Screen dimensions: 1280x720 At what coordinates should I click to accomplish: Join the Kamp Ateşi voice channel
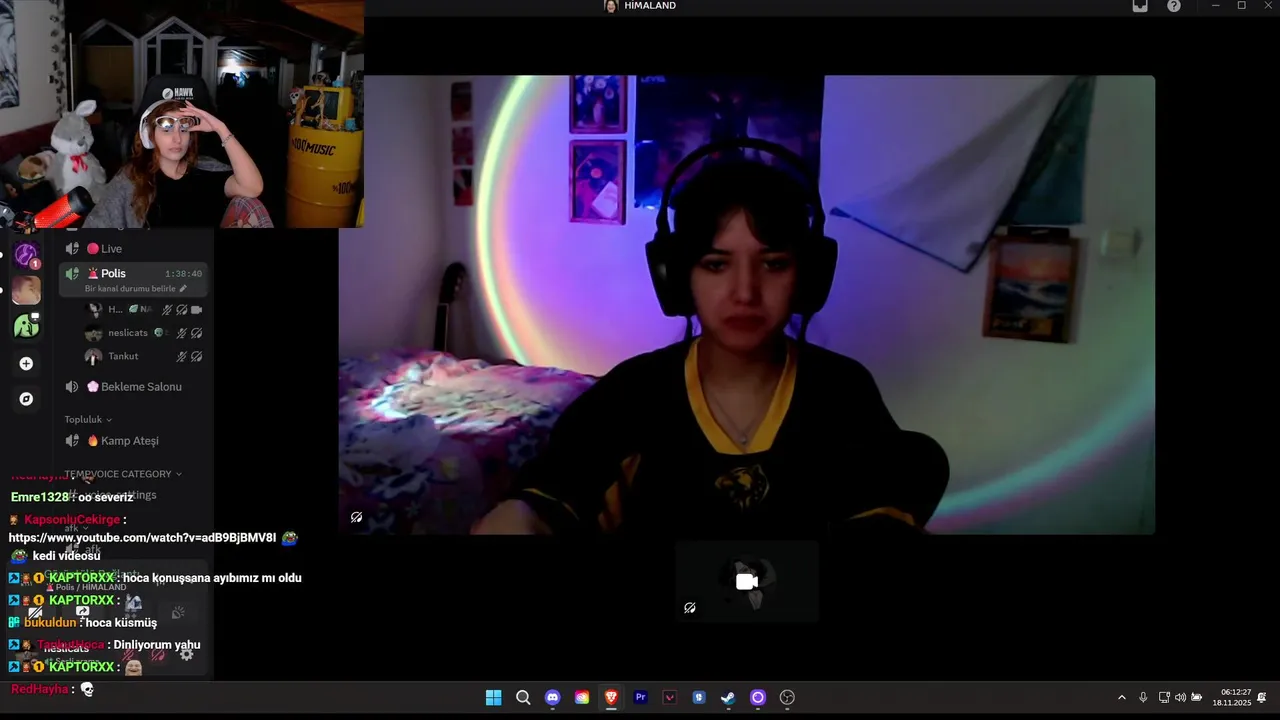[x=135, y=441]
